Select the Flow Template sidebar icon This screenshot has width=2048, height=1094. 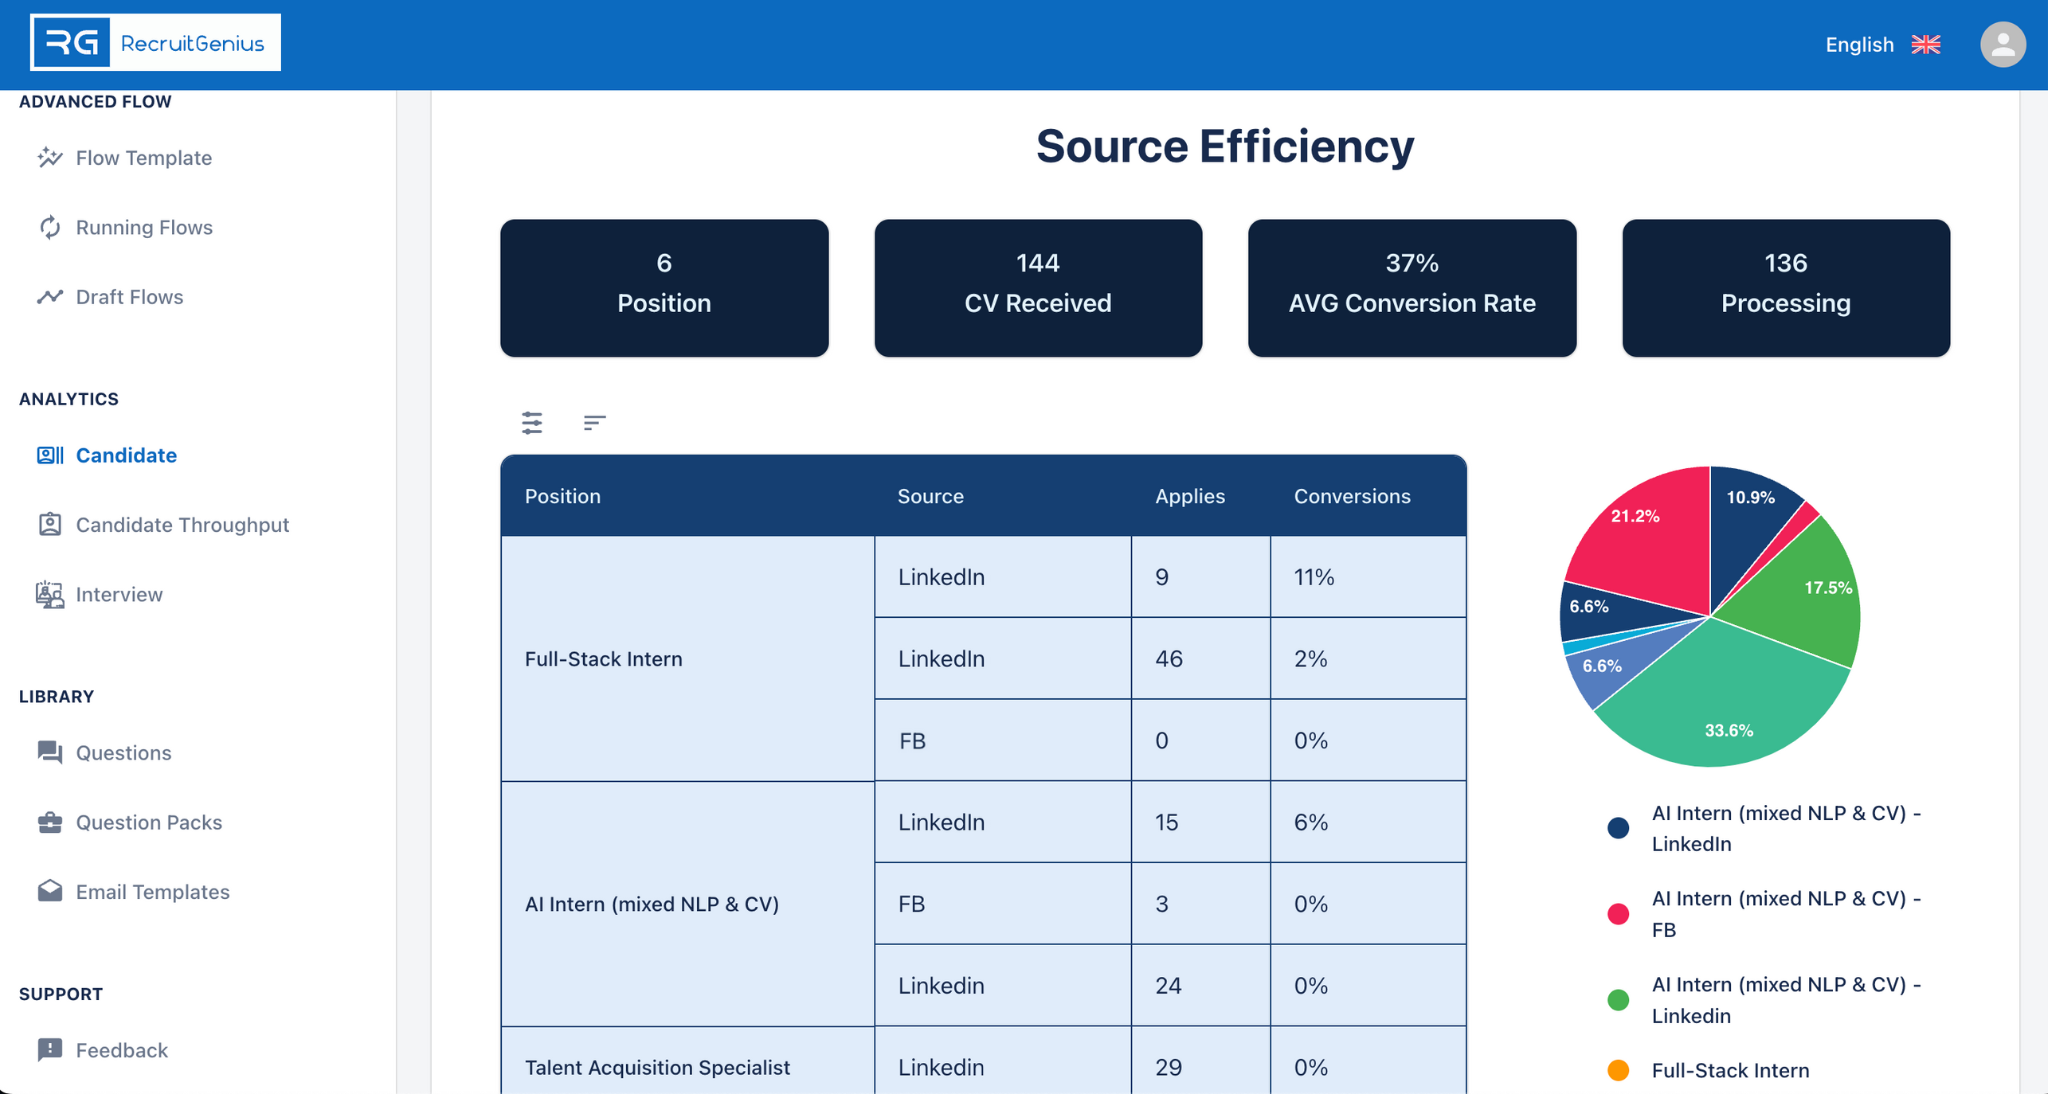click(49, 157)
